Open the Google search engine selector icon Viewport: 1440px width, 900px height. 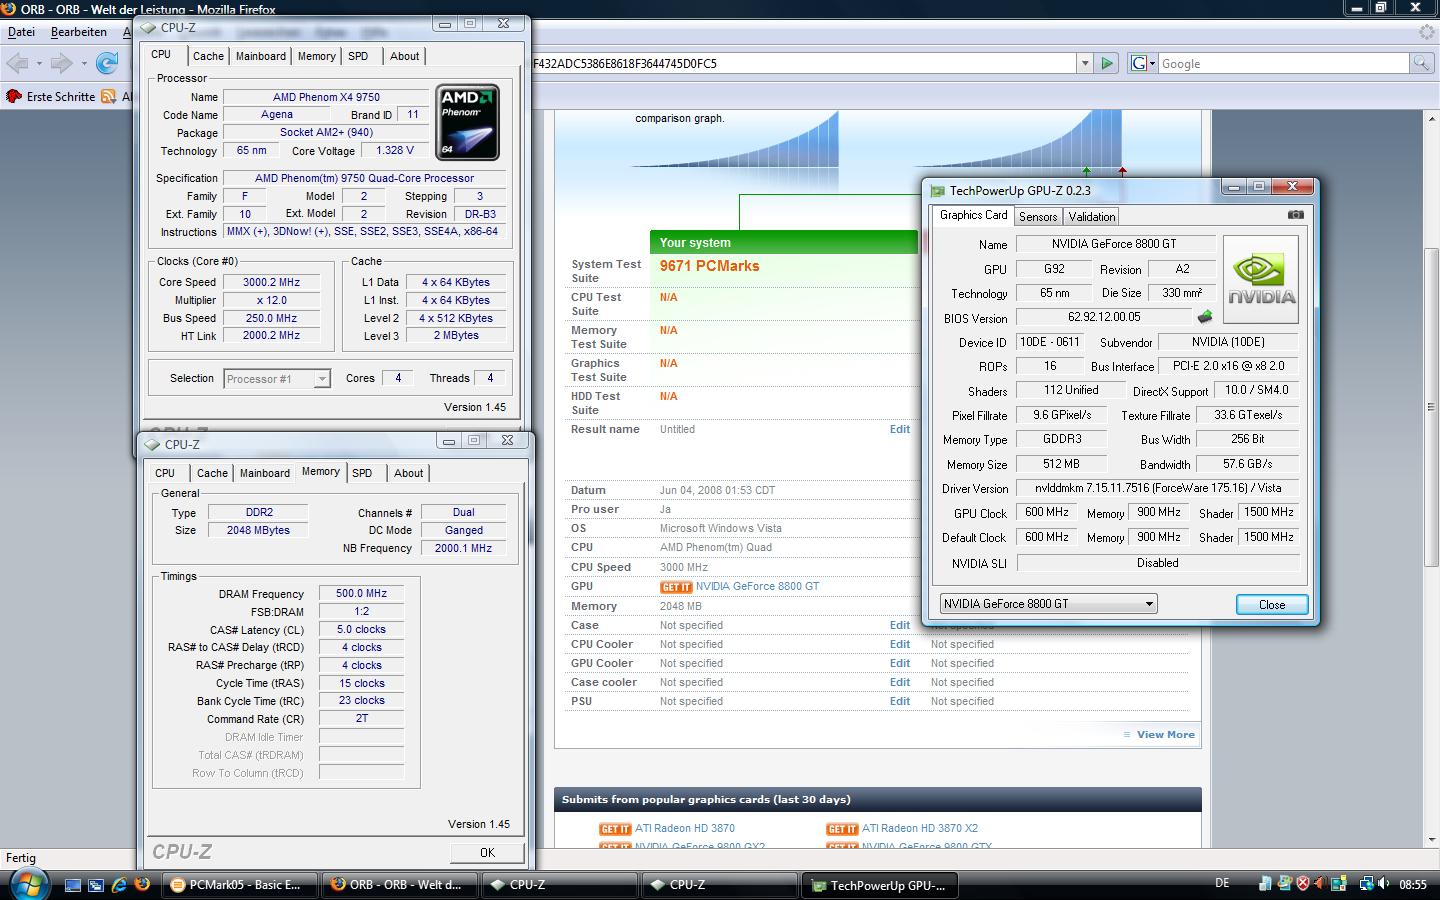click(1141, 63)
